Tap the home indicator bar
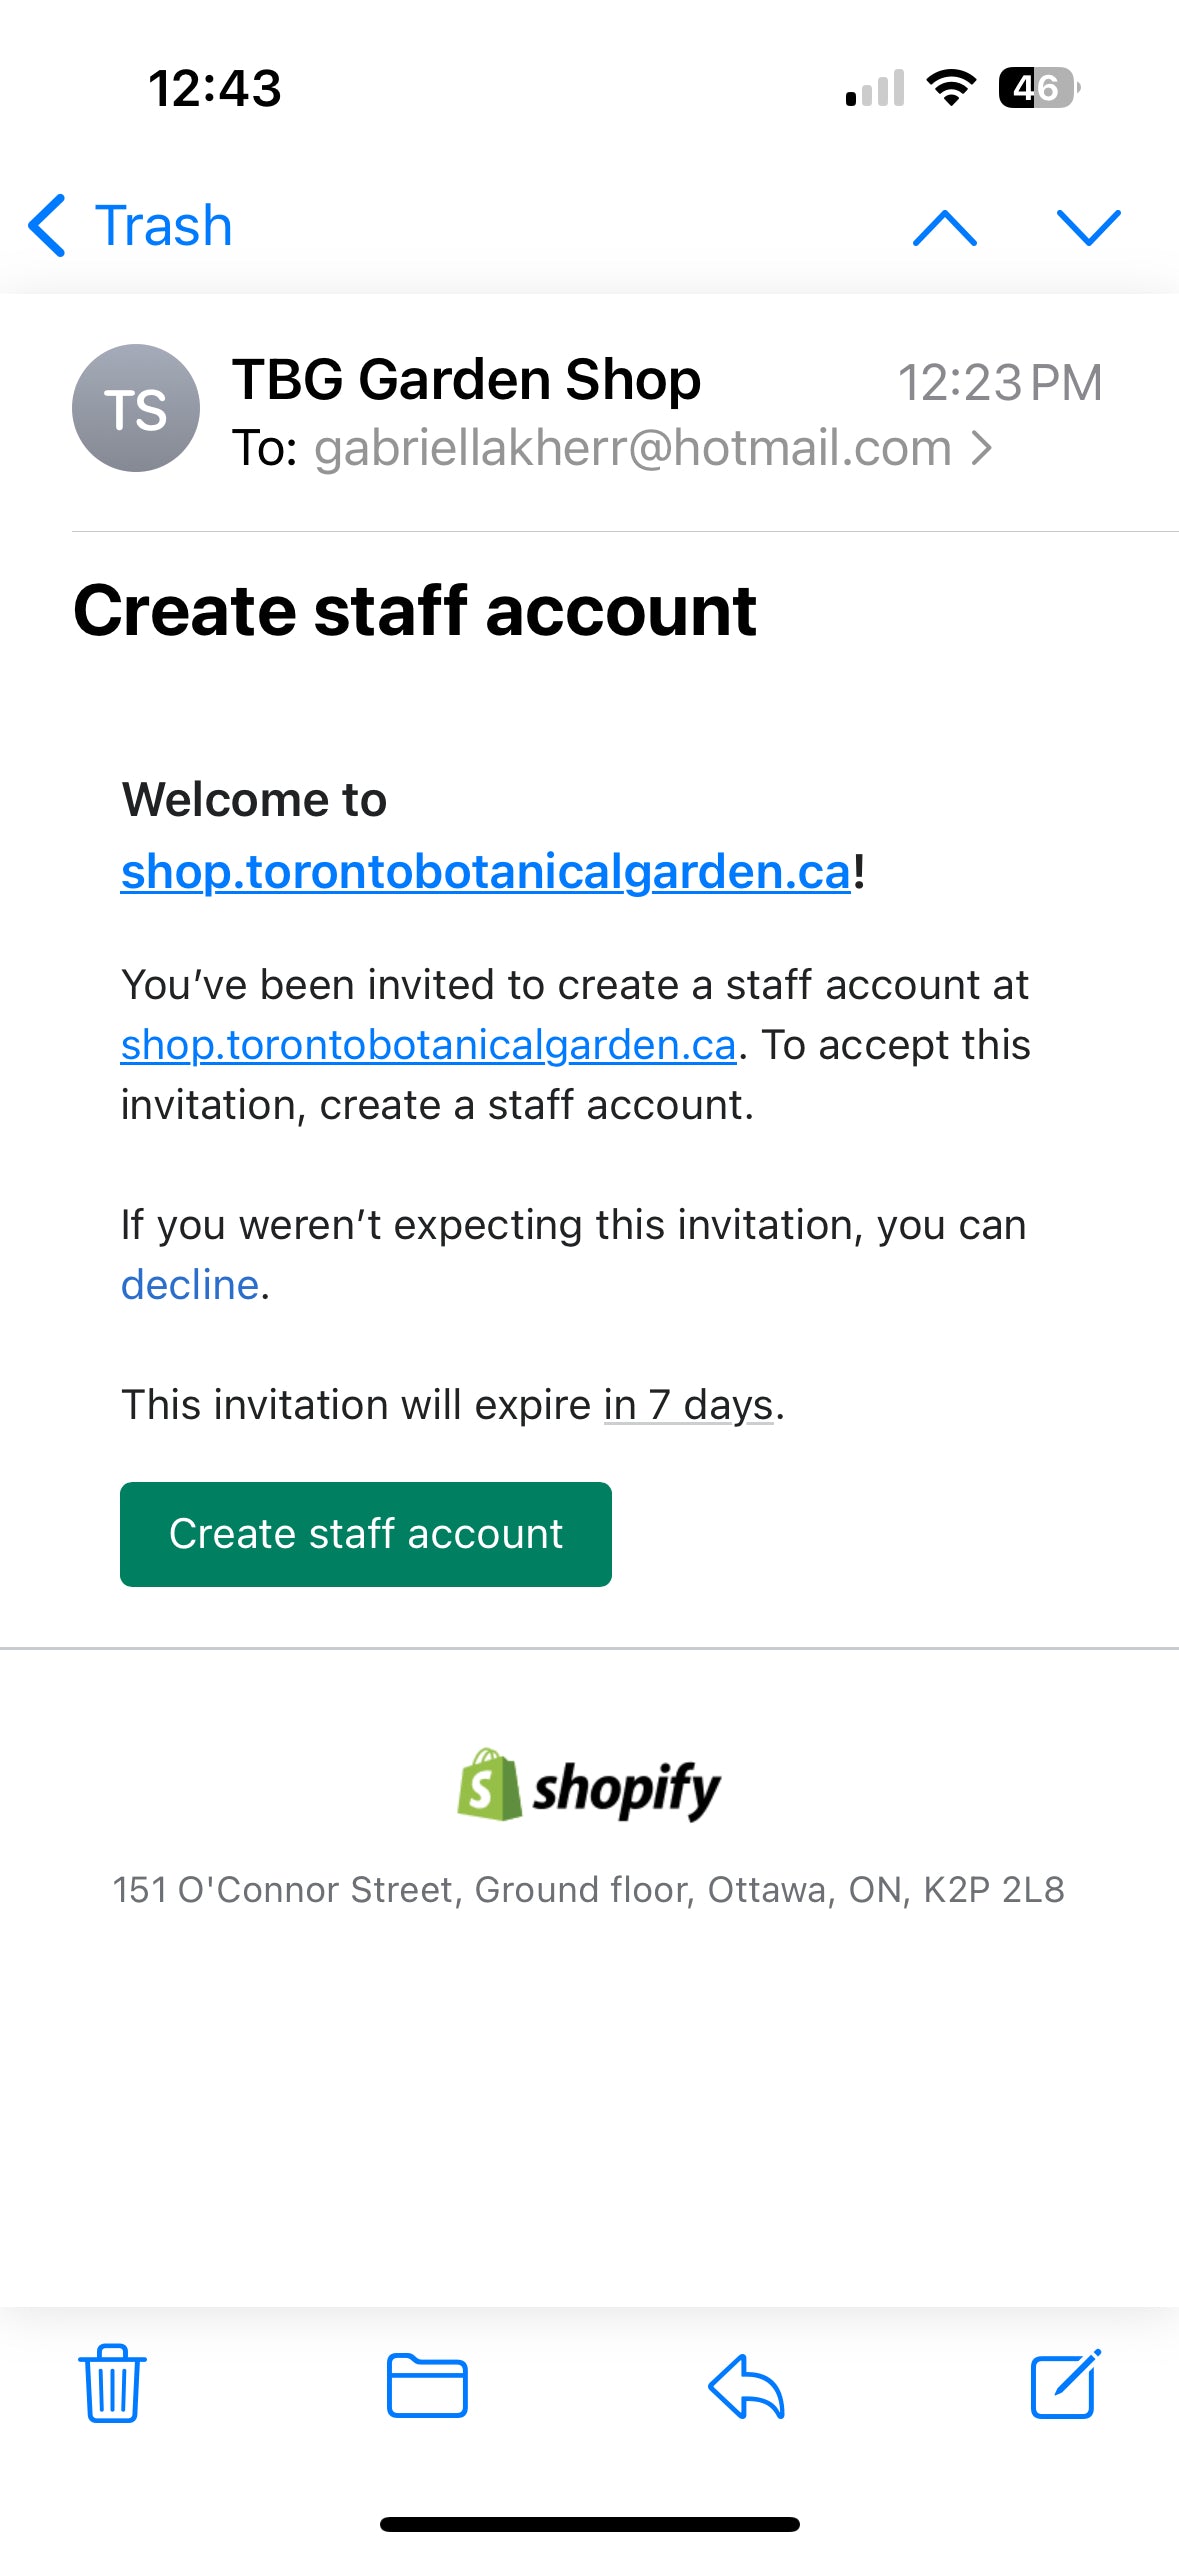The width and height of the screenshot is (1179, 2556). (589, 2524)
